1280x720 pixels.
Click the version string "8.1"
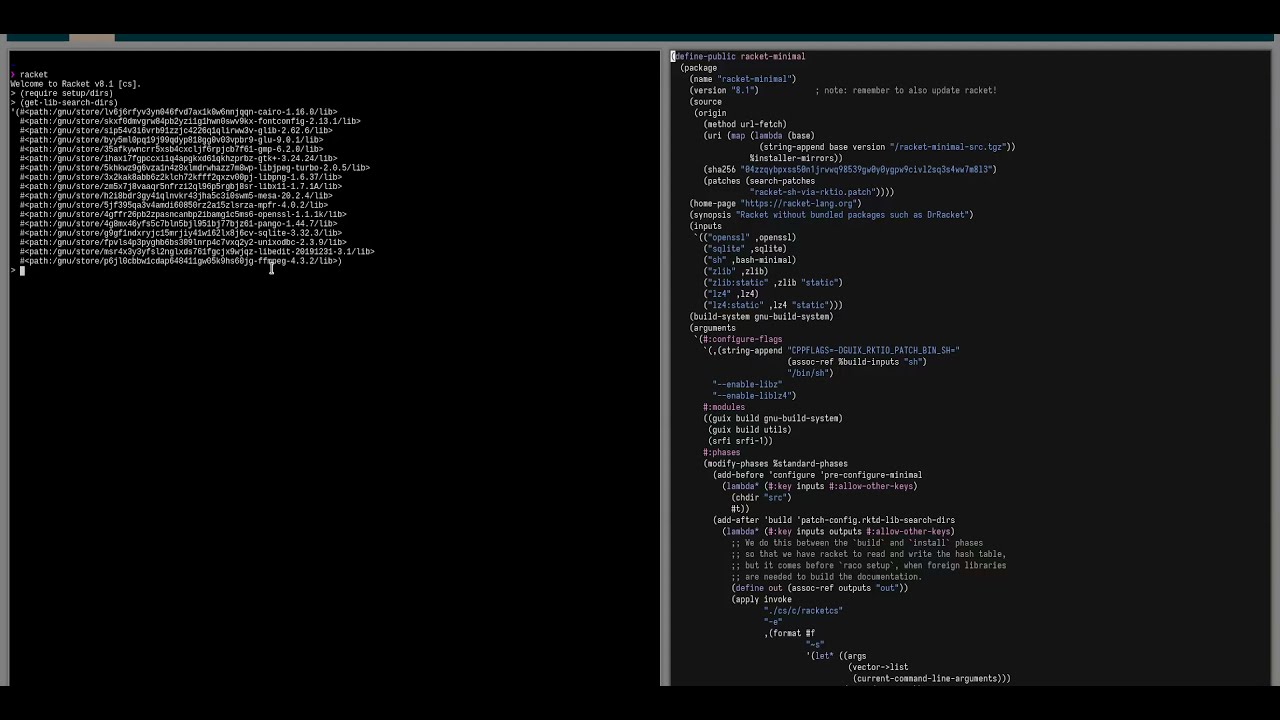coord(745,90)
